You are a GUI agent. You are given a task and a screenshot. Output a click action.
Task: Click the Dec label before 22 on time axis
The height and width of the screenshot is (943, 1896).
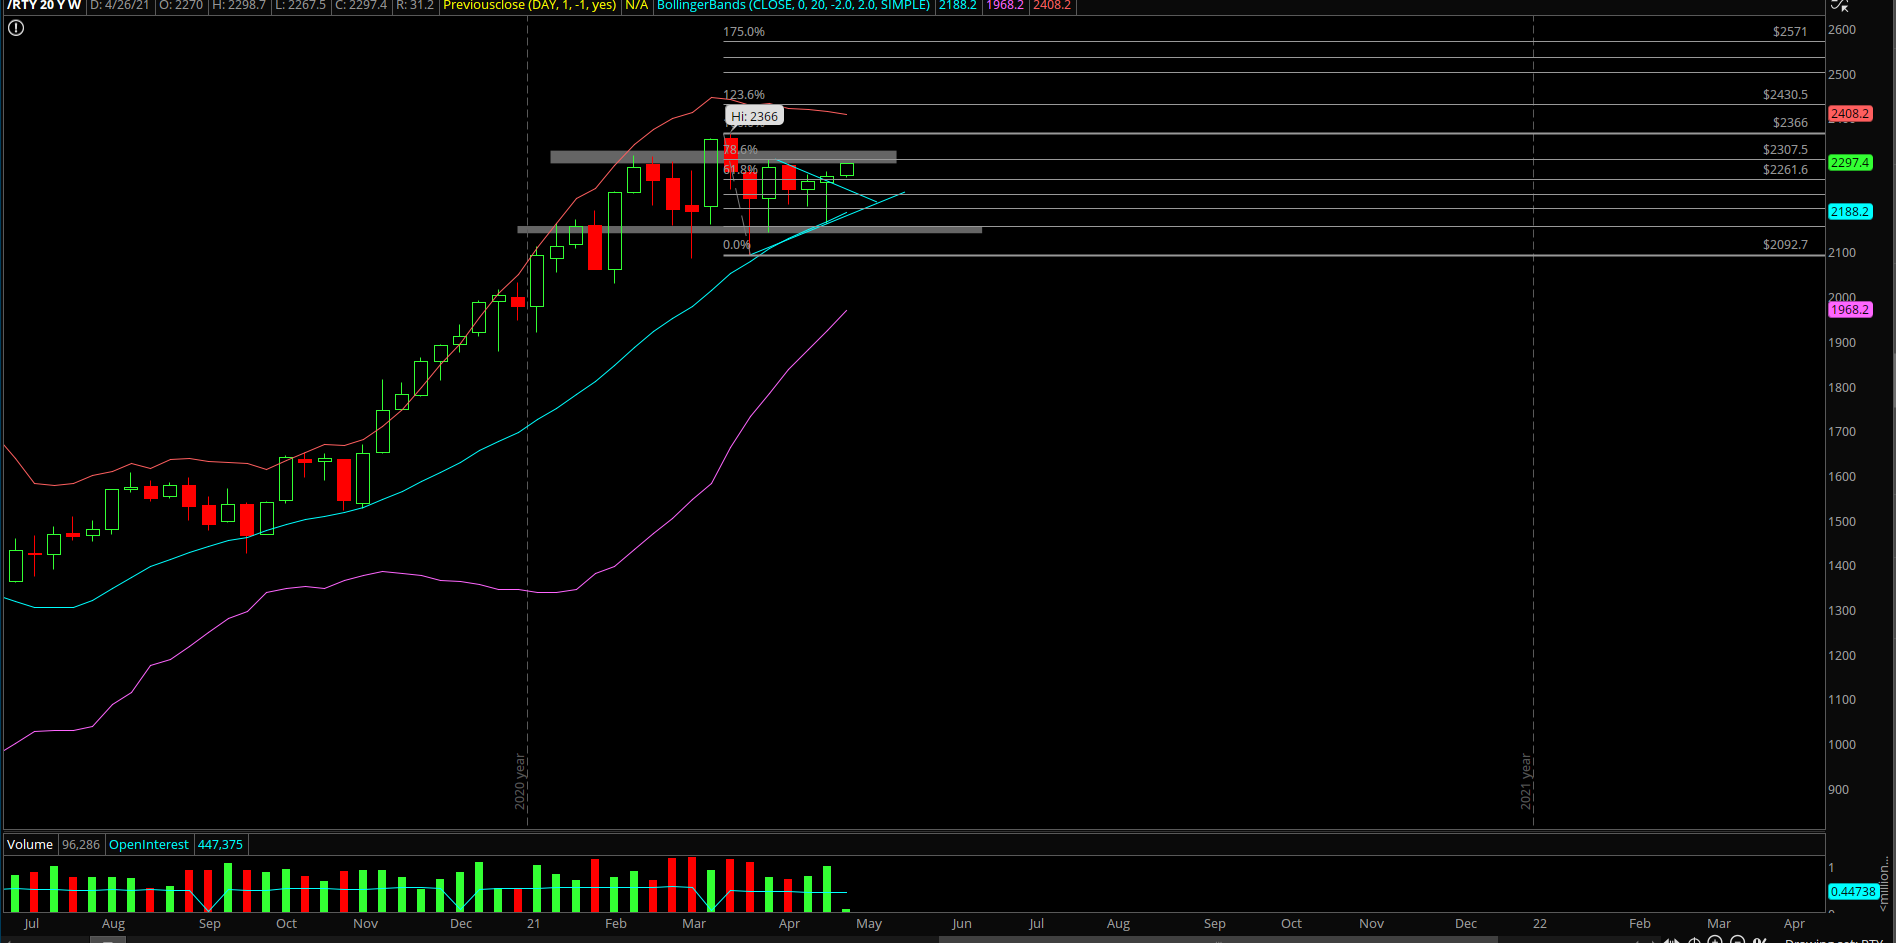[1466, 923]
